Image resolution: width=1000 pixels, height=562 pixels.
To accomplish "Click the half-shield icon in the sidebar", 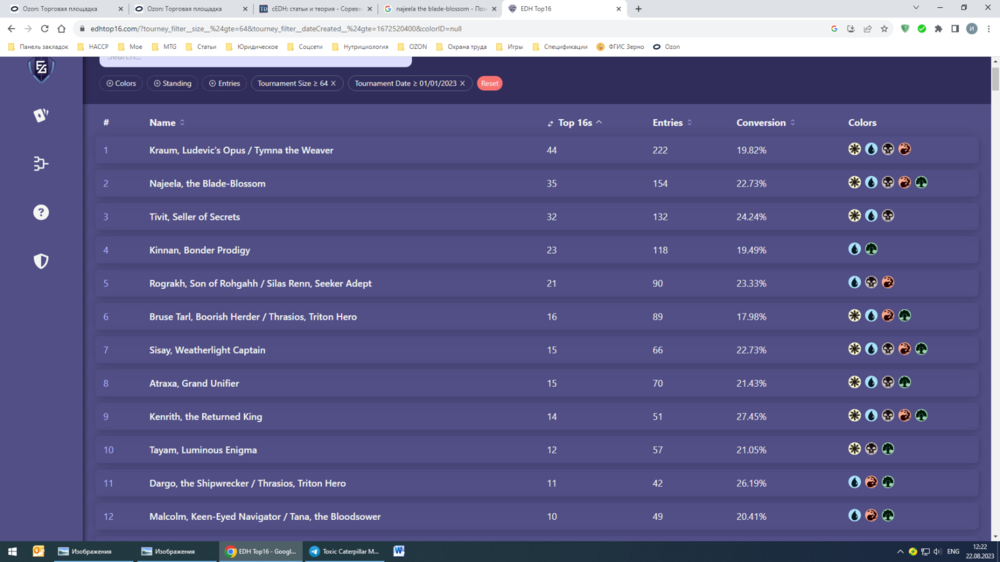I will pos(41,261).
